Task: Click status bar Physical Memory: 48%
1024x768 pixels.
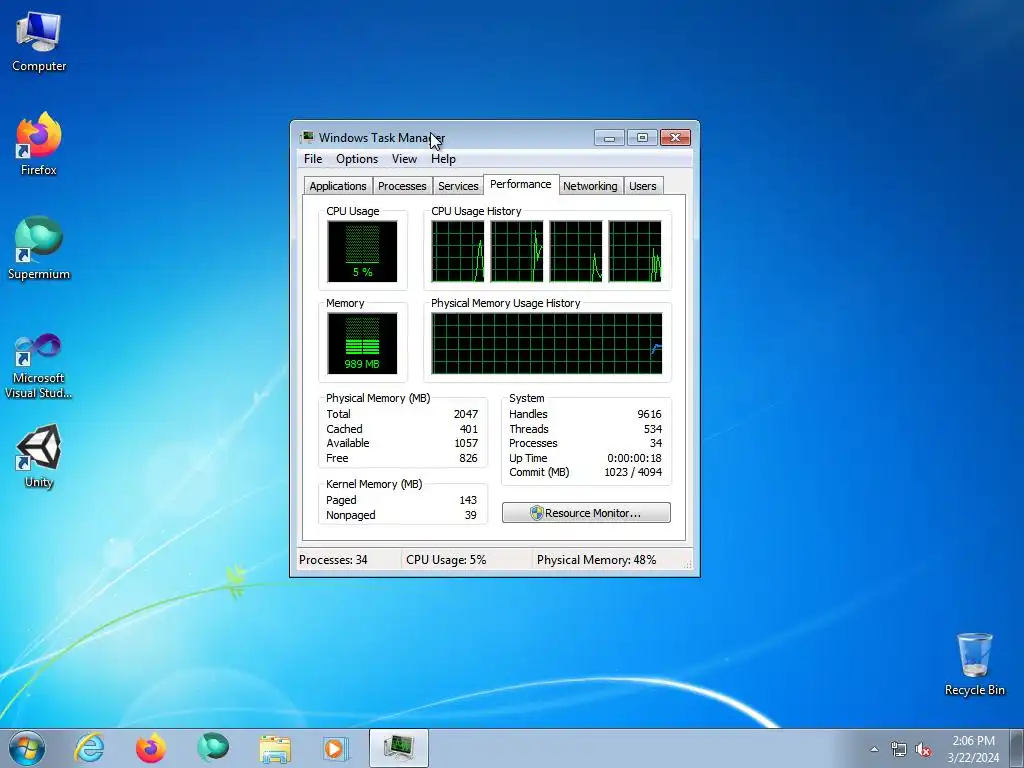Action: (x=596, y=560)
